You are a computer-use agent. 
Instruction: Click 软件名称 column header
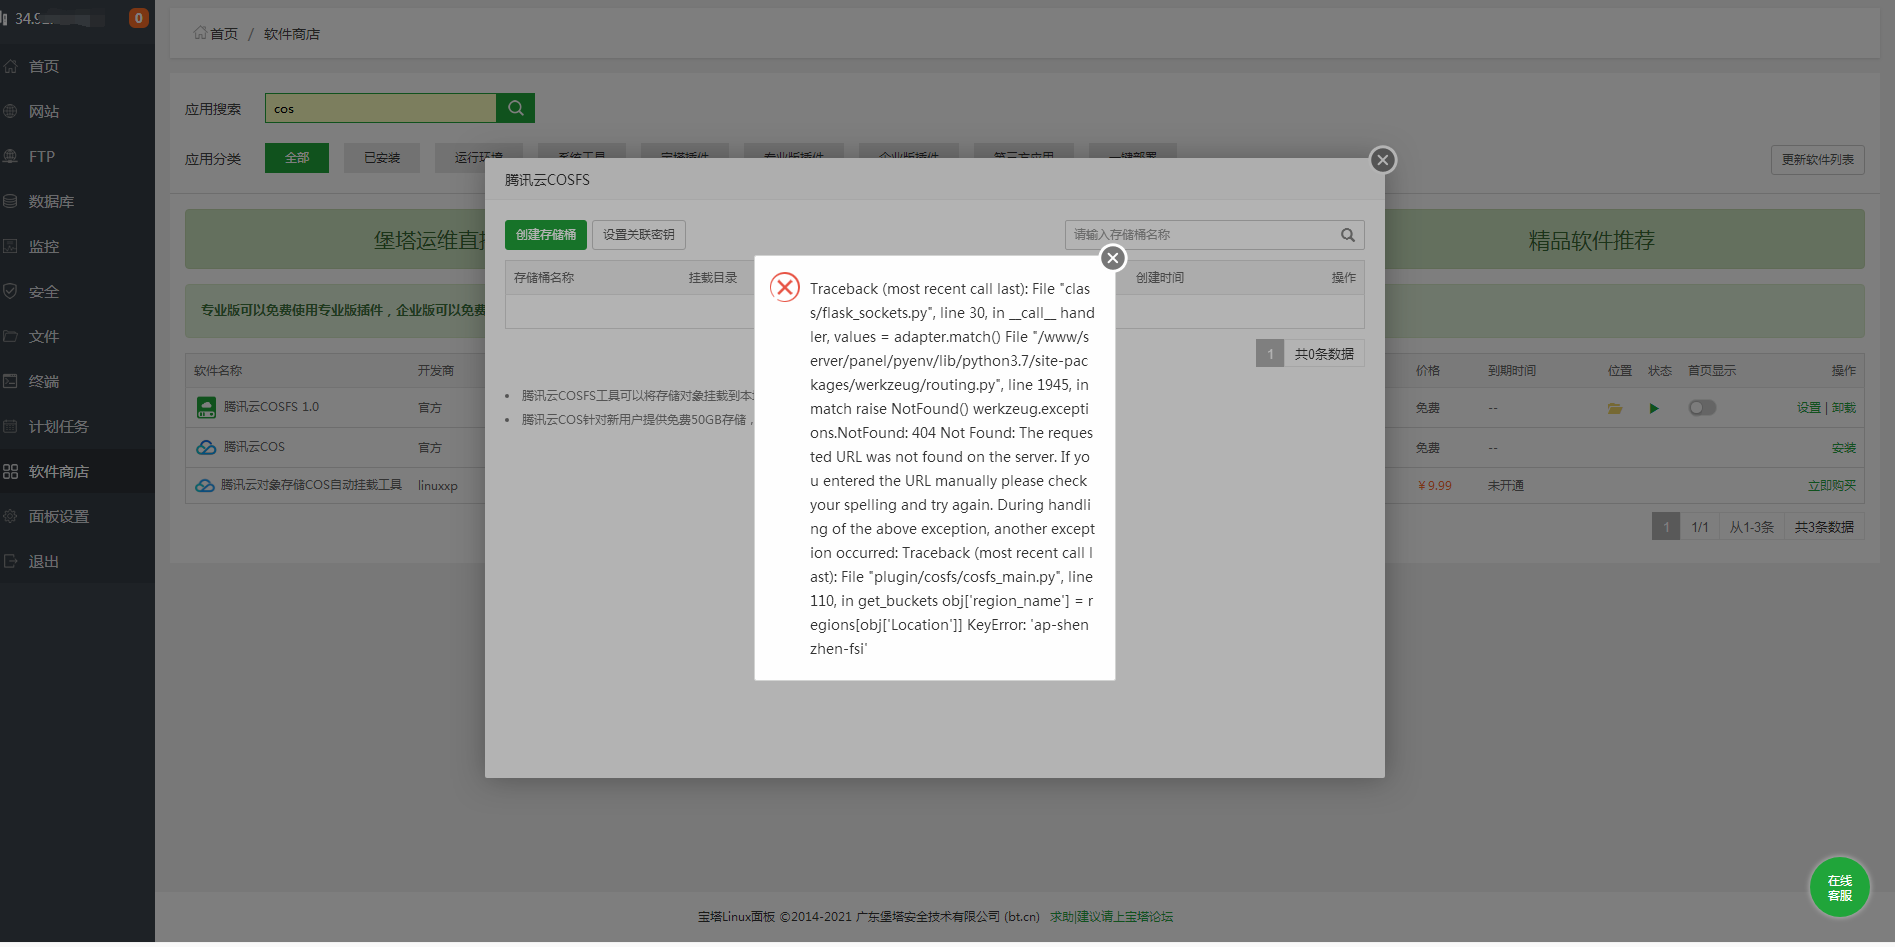tap(218, 371)
